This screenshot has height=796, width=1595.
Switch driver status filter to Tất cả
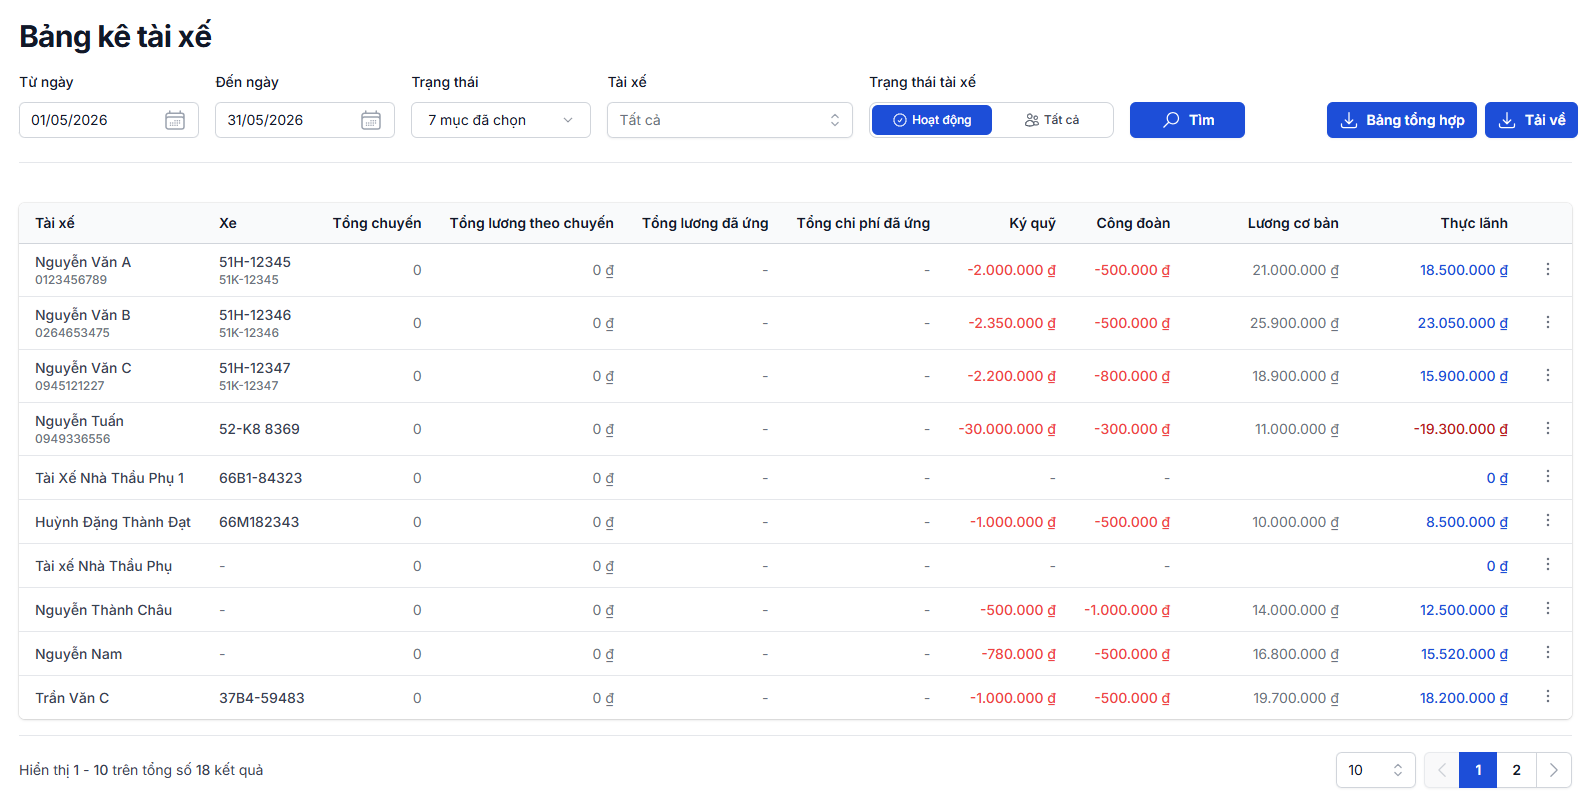pyautogui.click(x=1052, y=120)
